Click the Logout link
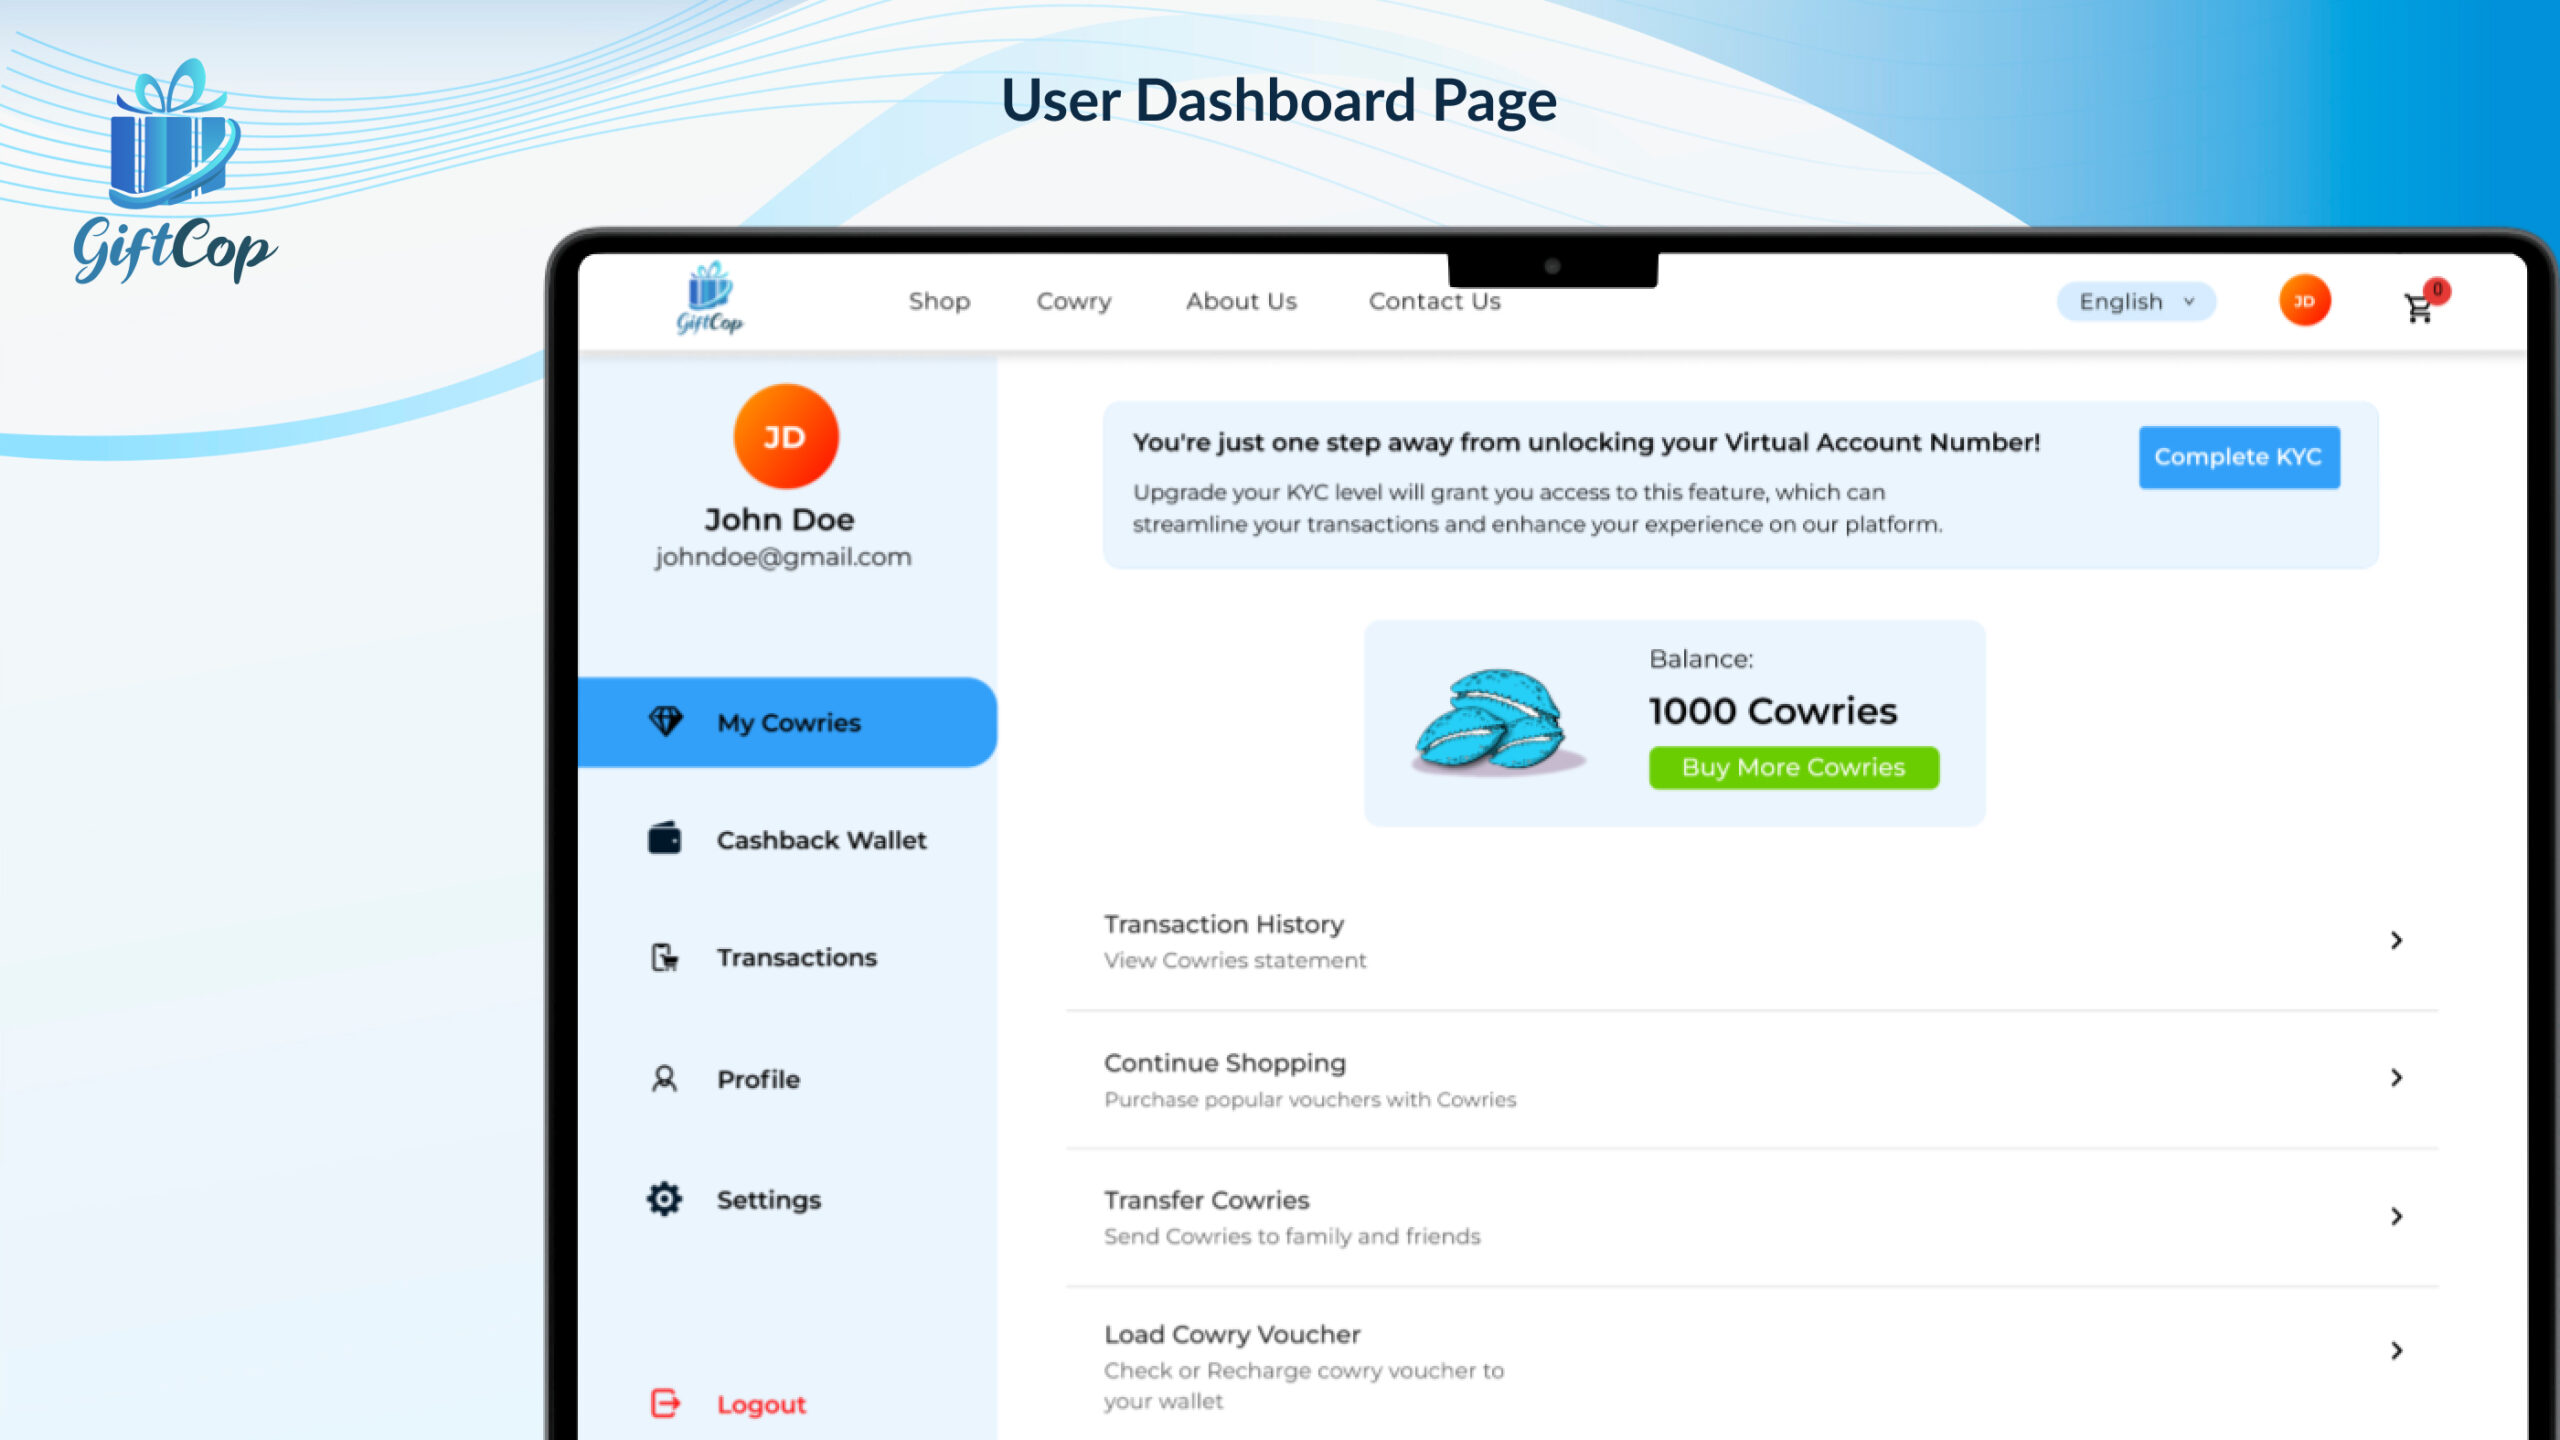This screenshot has width=2560, height=1440. point(761,1404)
